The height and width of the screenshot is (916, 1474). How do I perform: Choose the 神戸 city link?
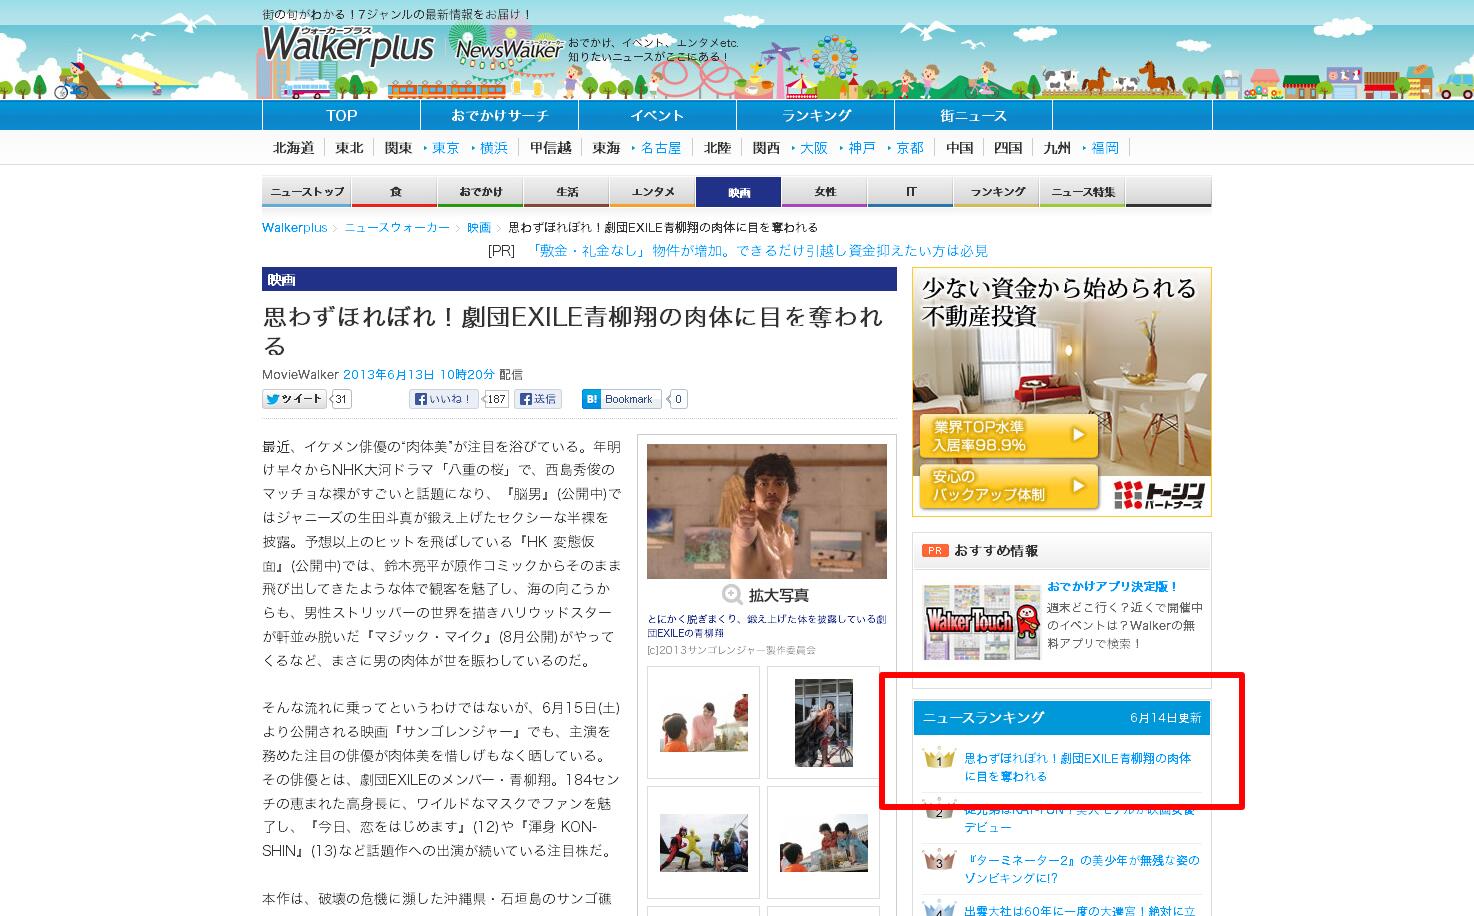pyautogui.click(x=862, y=147)
